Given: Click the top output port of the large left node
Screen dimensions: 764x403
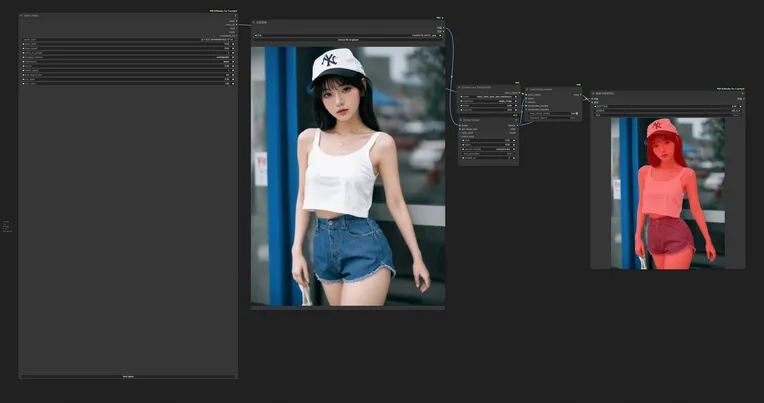Looking at the screenshot, I should point(235,19).
